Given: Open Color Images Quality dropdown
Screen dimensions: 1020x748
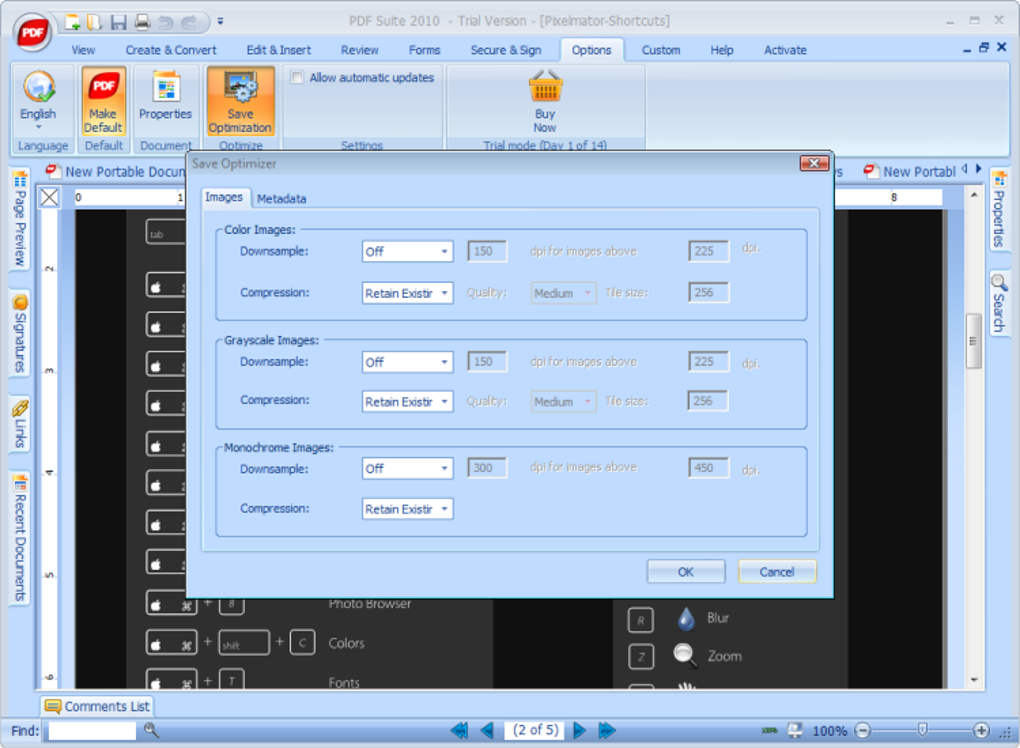Looking at the screenshot, I should tap(563, 293).
